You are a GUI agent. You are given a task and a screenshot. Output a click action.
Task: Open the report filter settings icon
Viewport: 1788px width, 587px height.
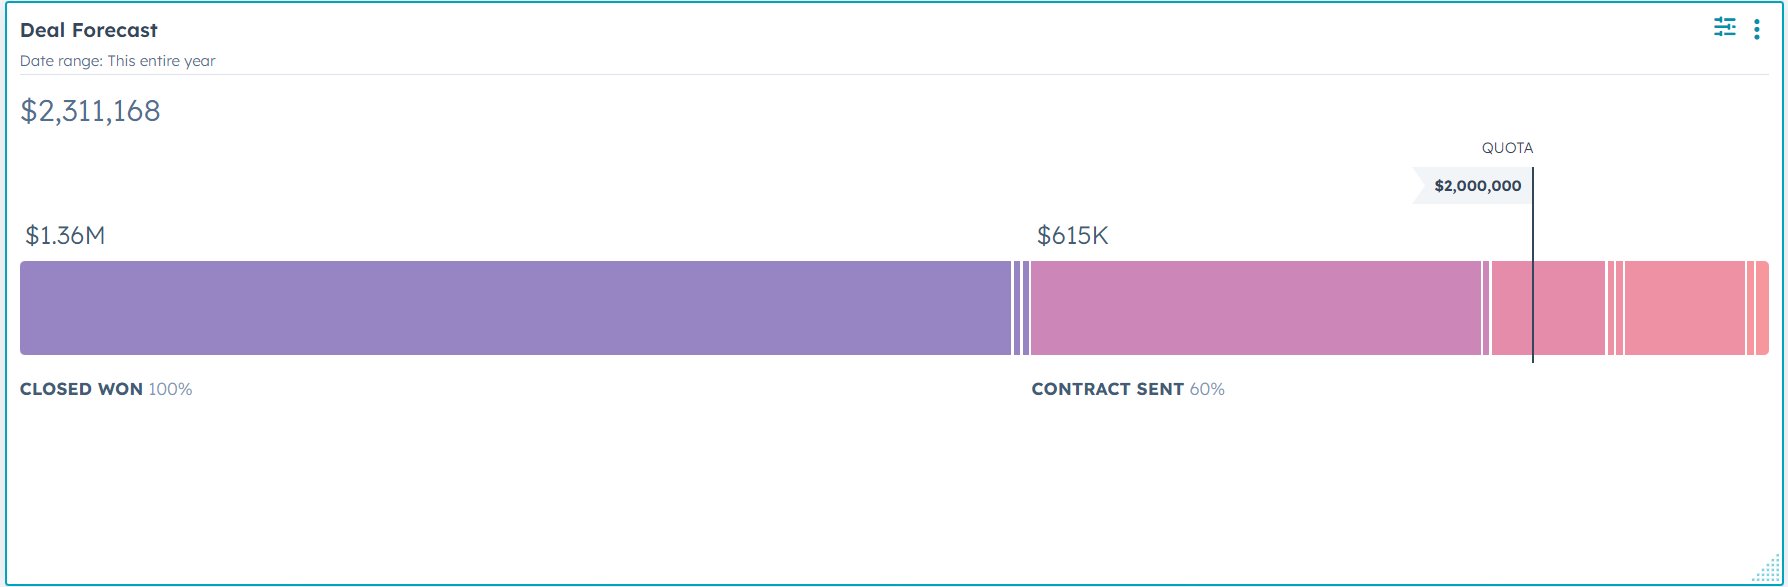click(x=1724, y=28)
